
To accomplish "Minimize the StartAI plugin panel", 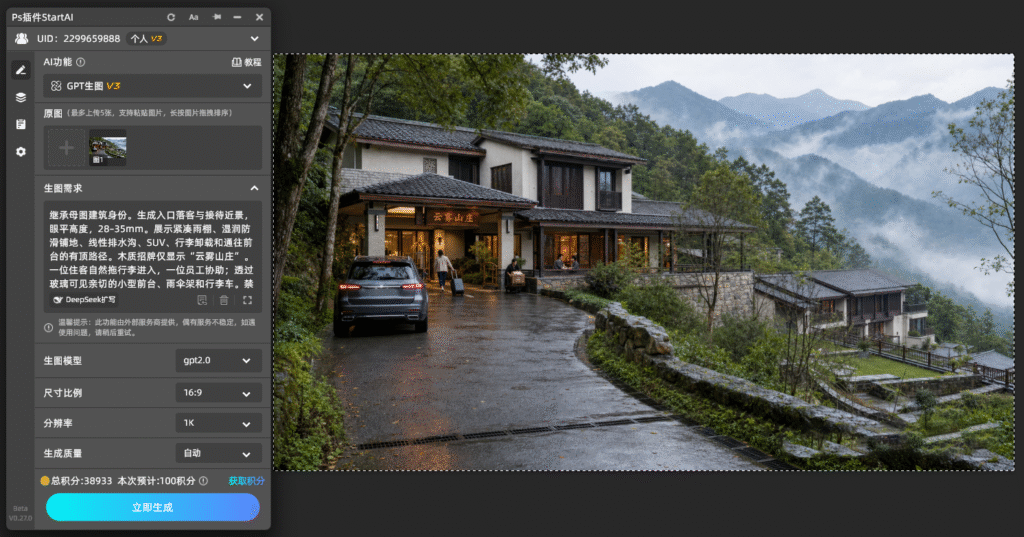I will tap(237, 18).
